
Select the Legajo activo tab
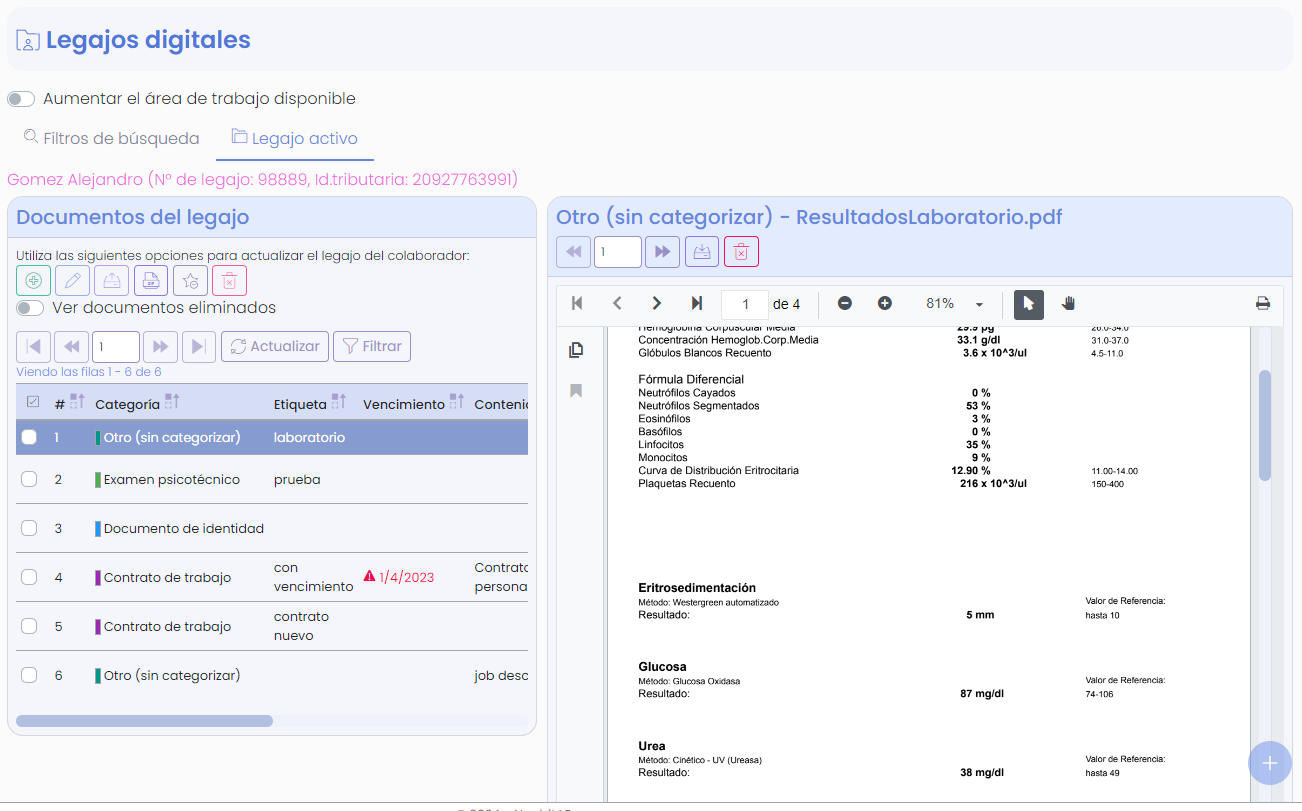(x=294, y=139)
